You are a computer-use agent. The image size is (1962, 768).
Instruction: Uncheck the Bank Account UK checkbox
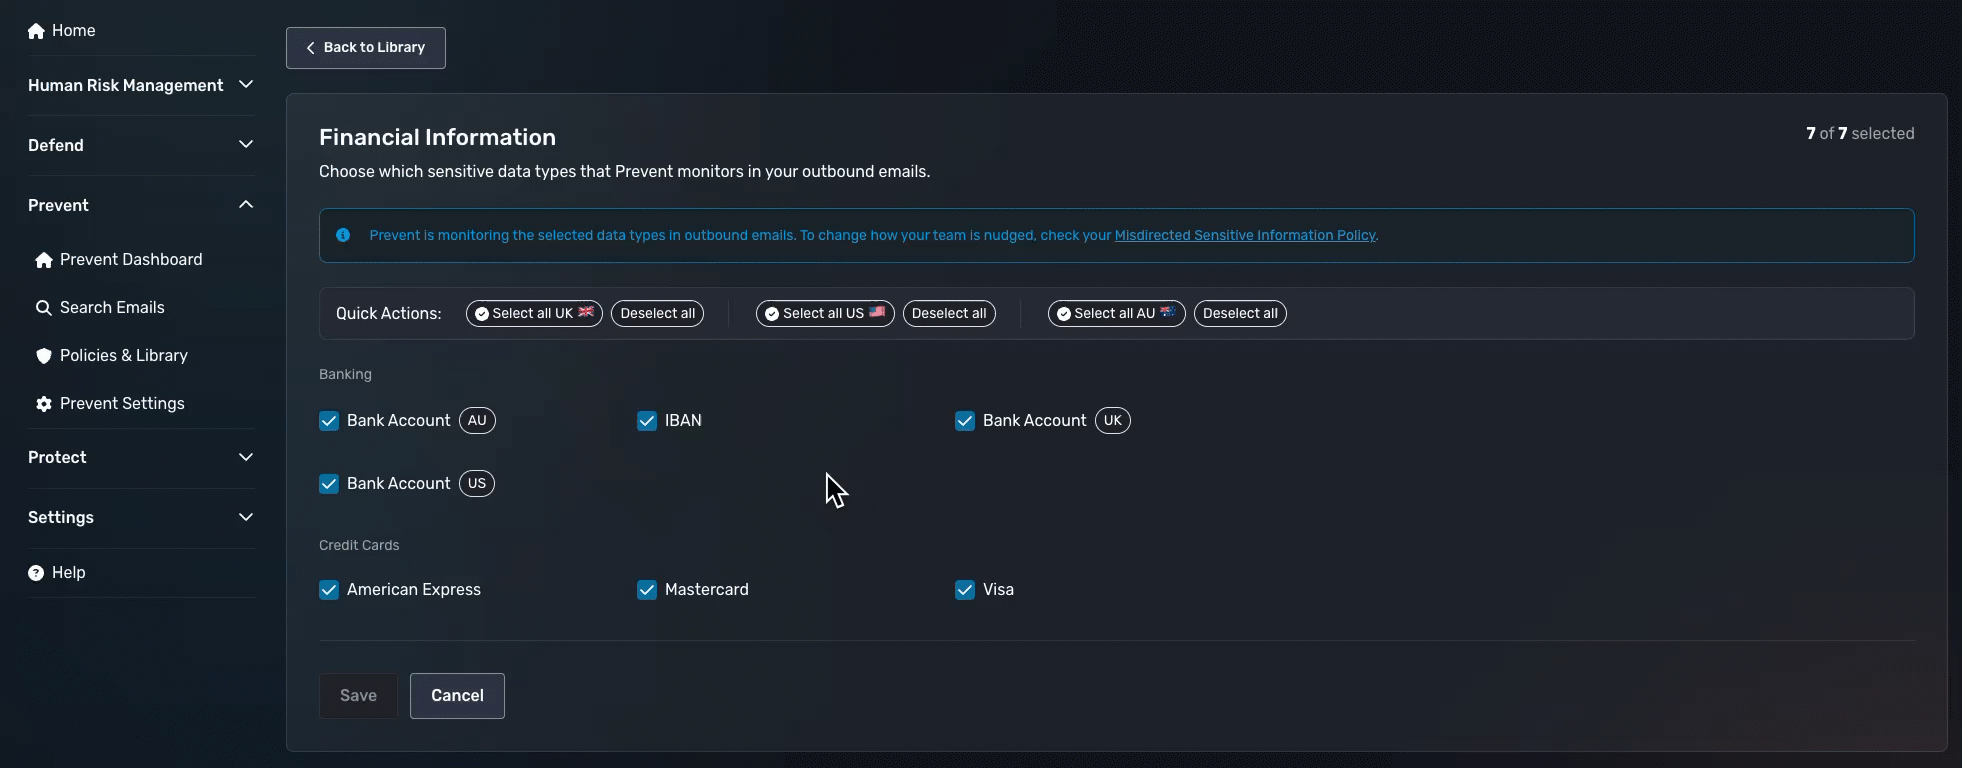click(965, 421)
